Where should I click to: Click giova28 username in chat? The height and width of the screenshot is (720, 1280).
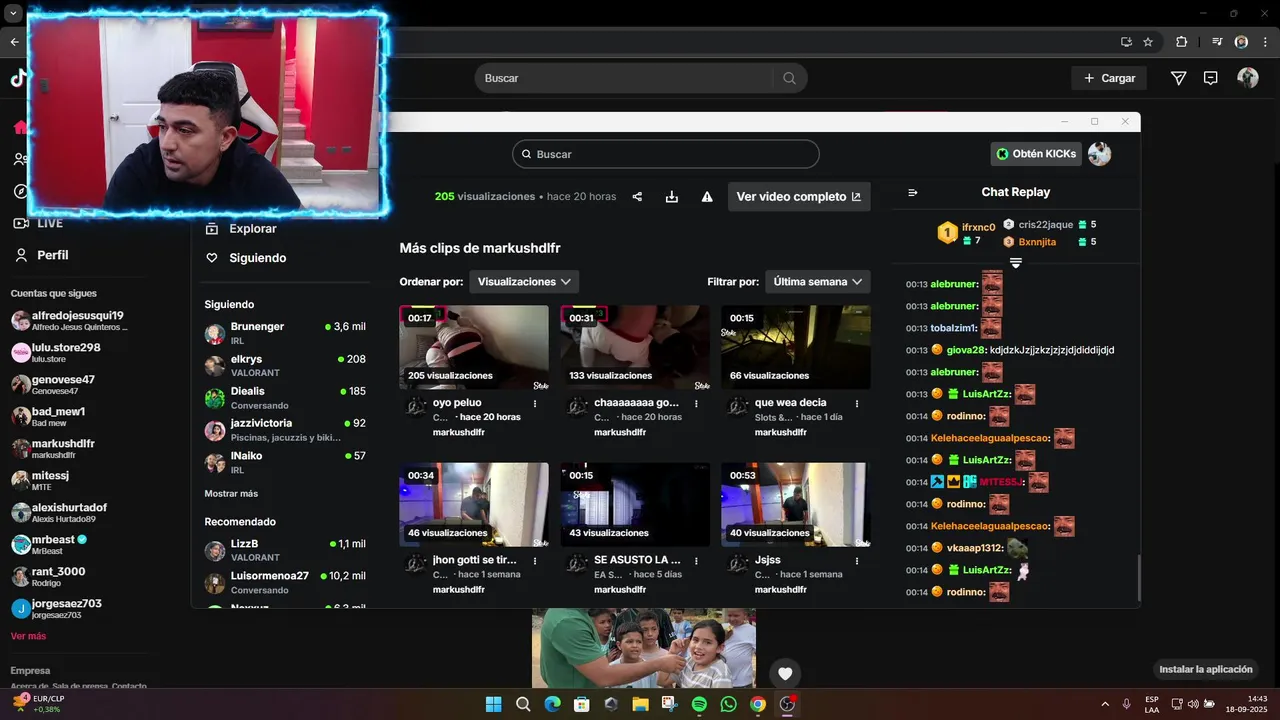pos(965,350)
